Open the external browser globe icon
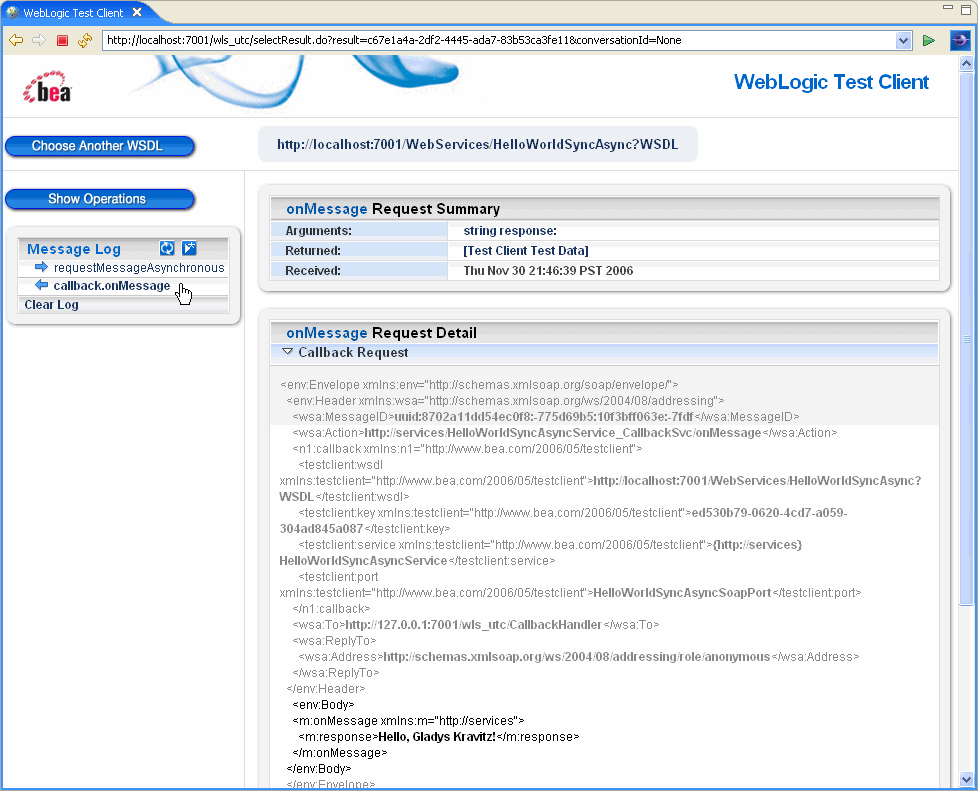The height and width of the screenshot is (791, 978). point(960,41)
